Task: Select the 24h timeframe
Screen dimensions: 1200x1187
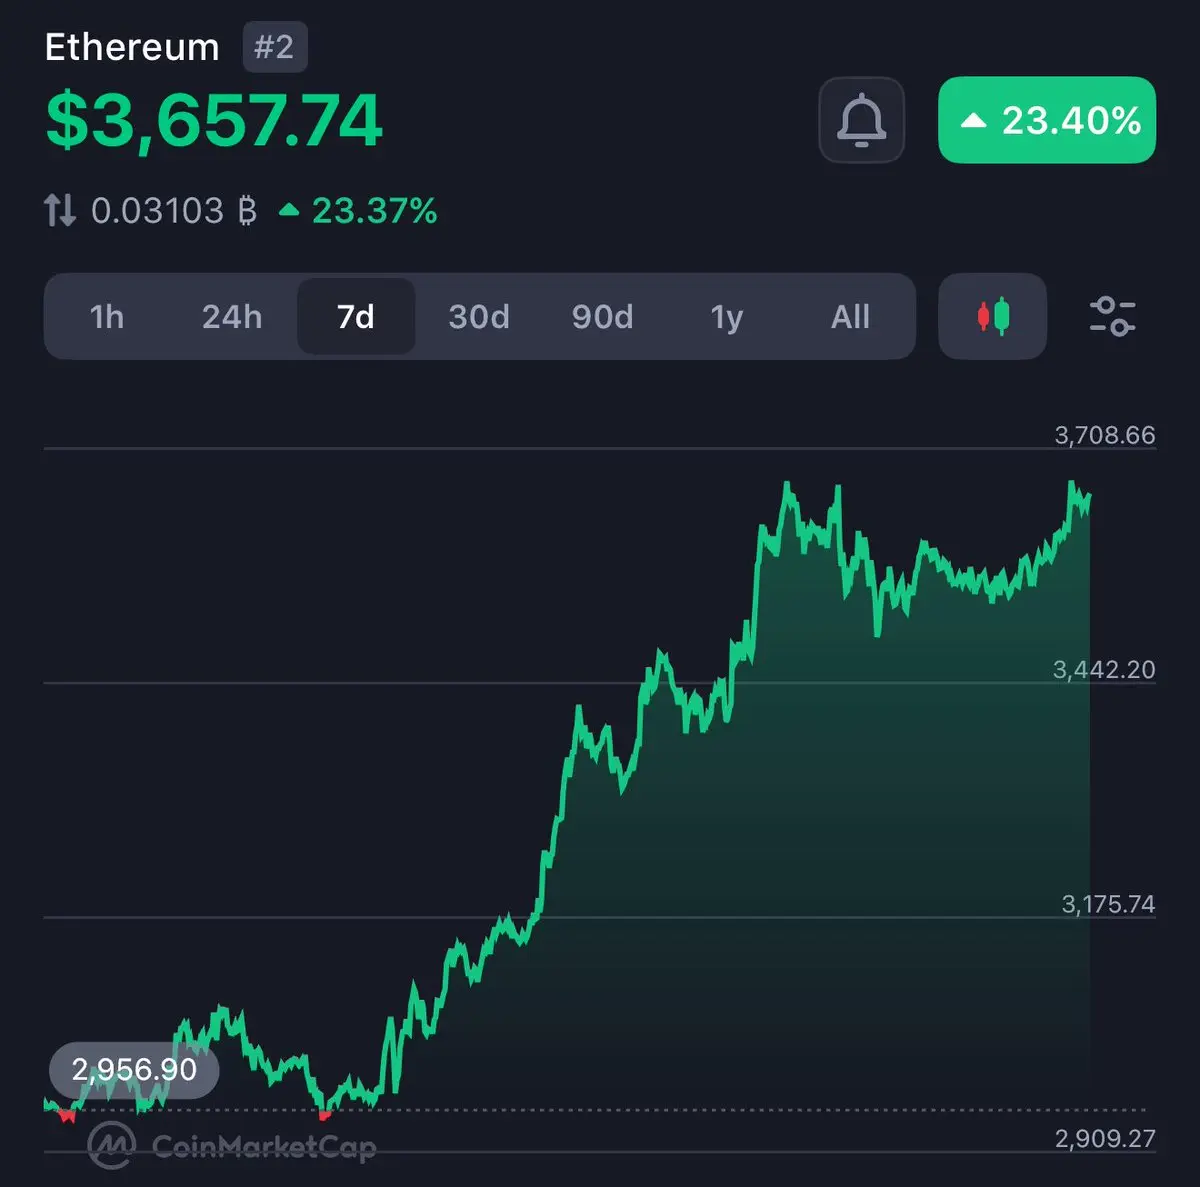Action: pyautogui.click(x=232, y=317)
